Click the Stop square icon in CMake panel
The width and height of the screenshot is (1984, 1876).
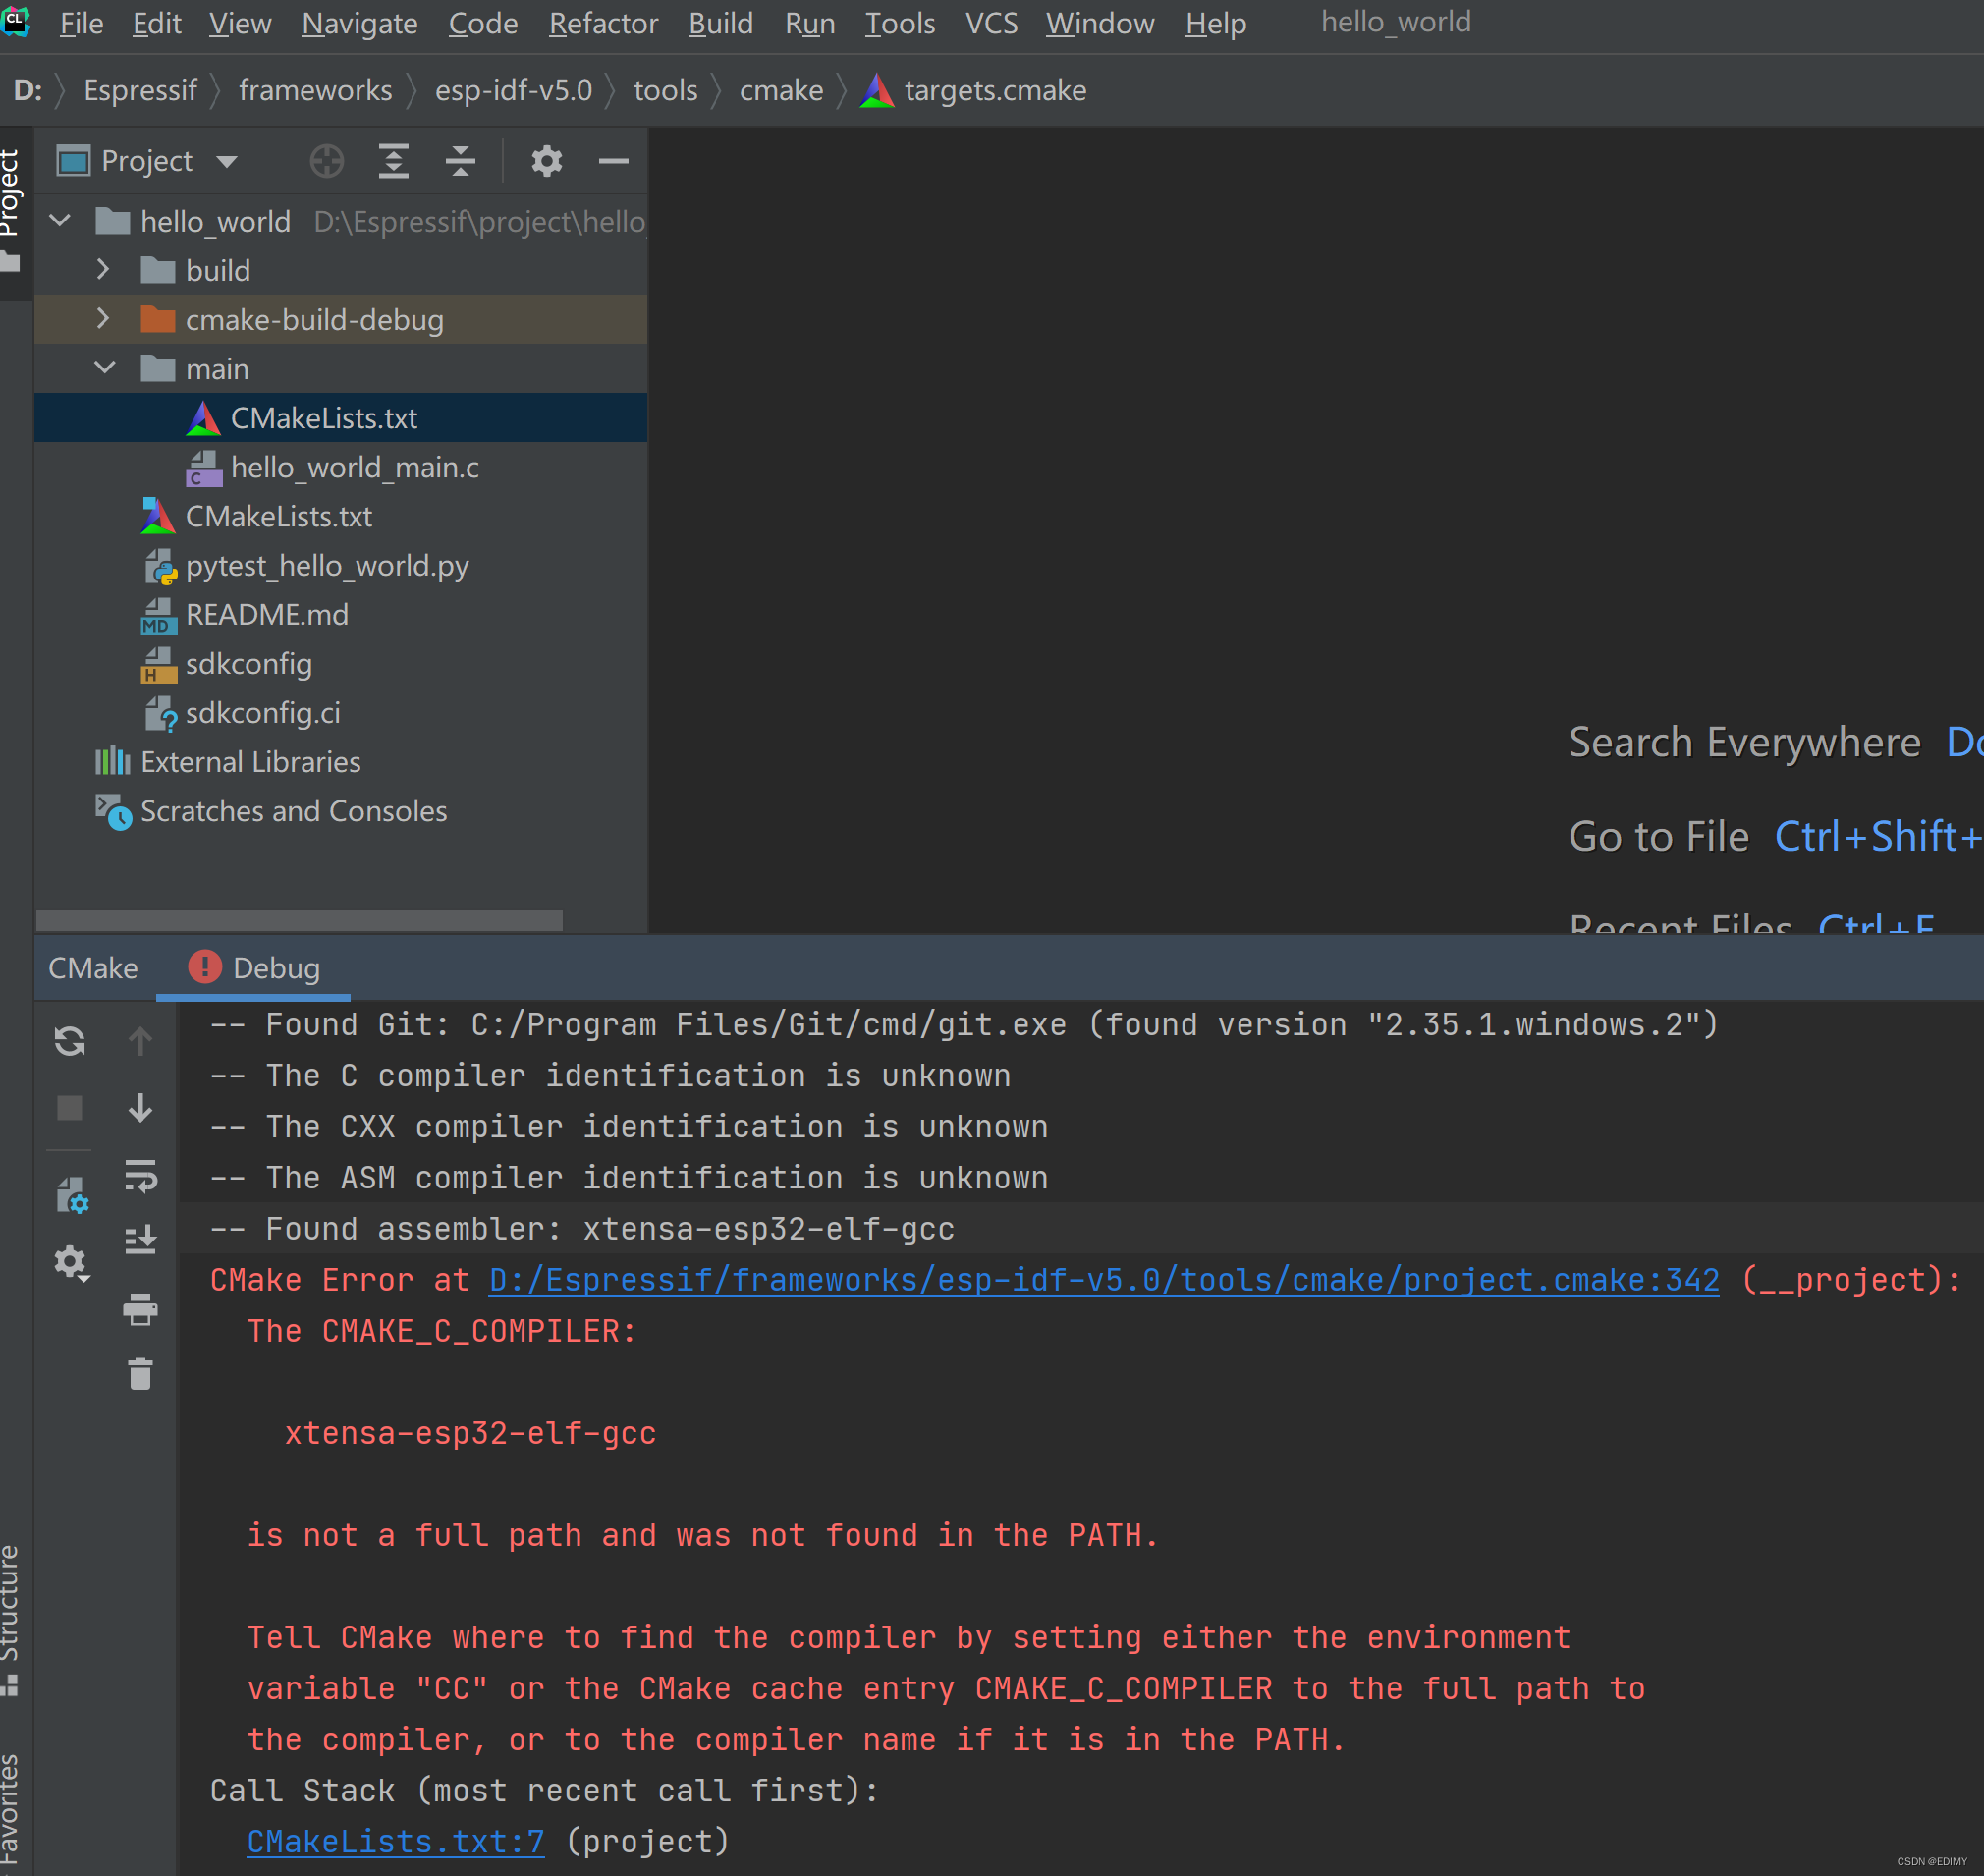pos(69,1108)
